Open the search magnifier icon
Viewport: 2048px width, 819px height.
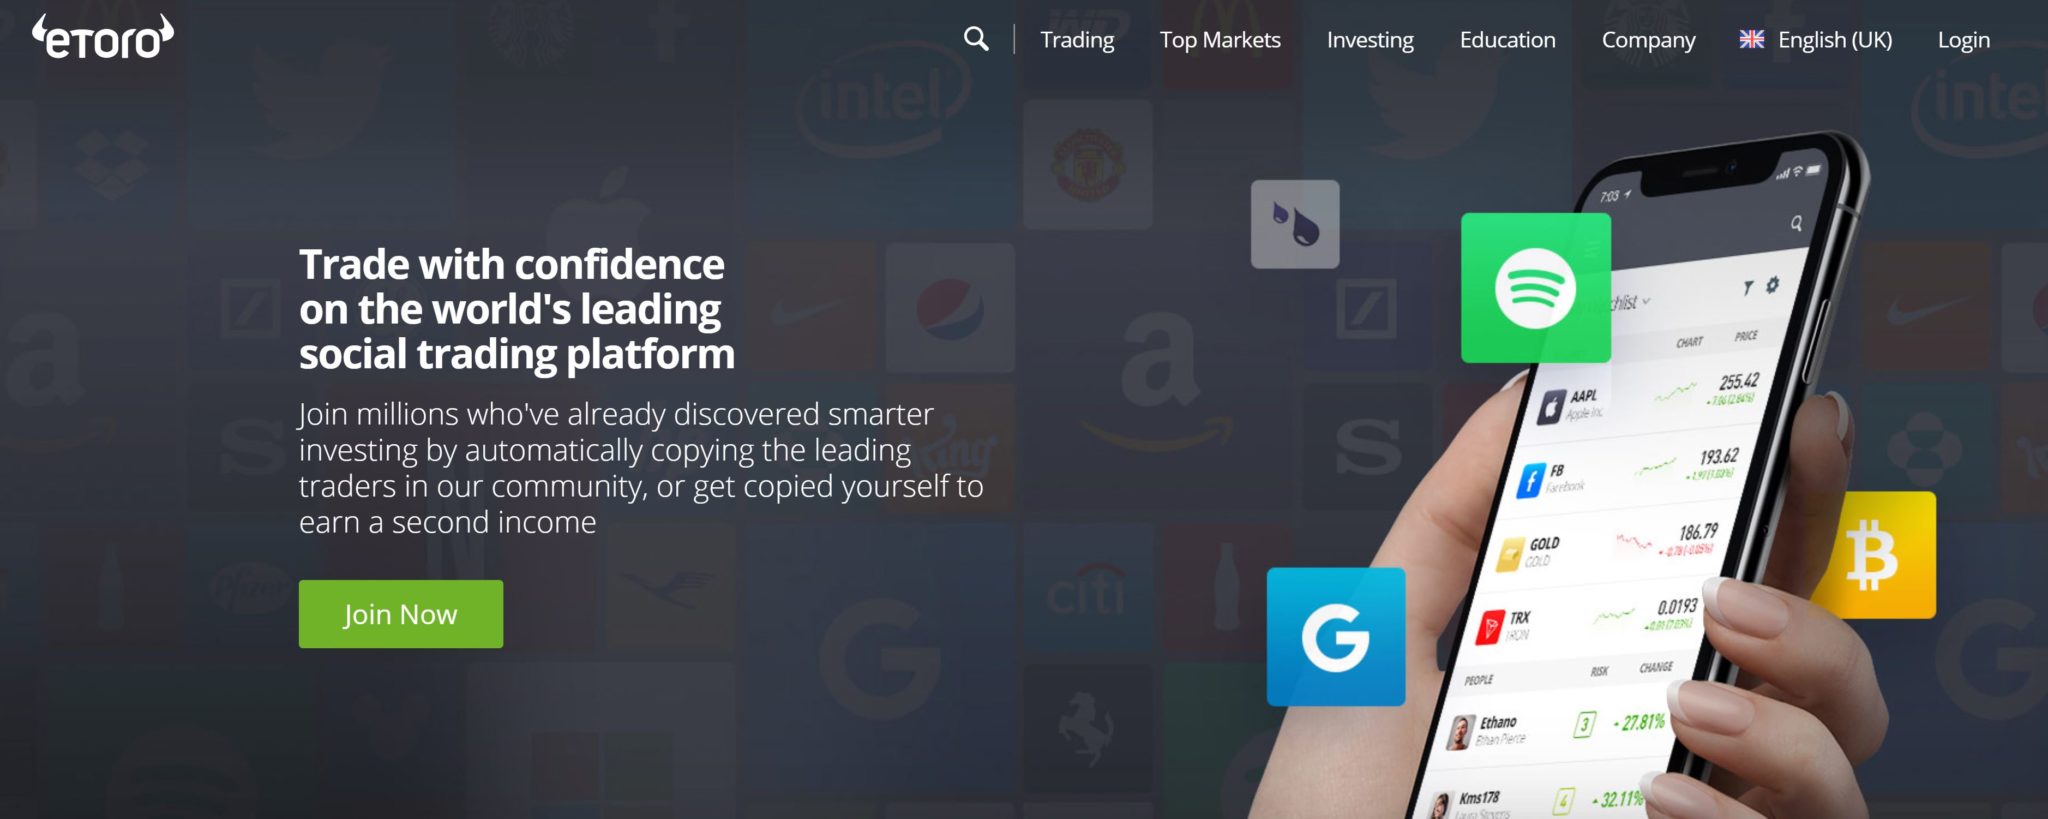(x=976, y=39)
